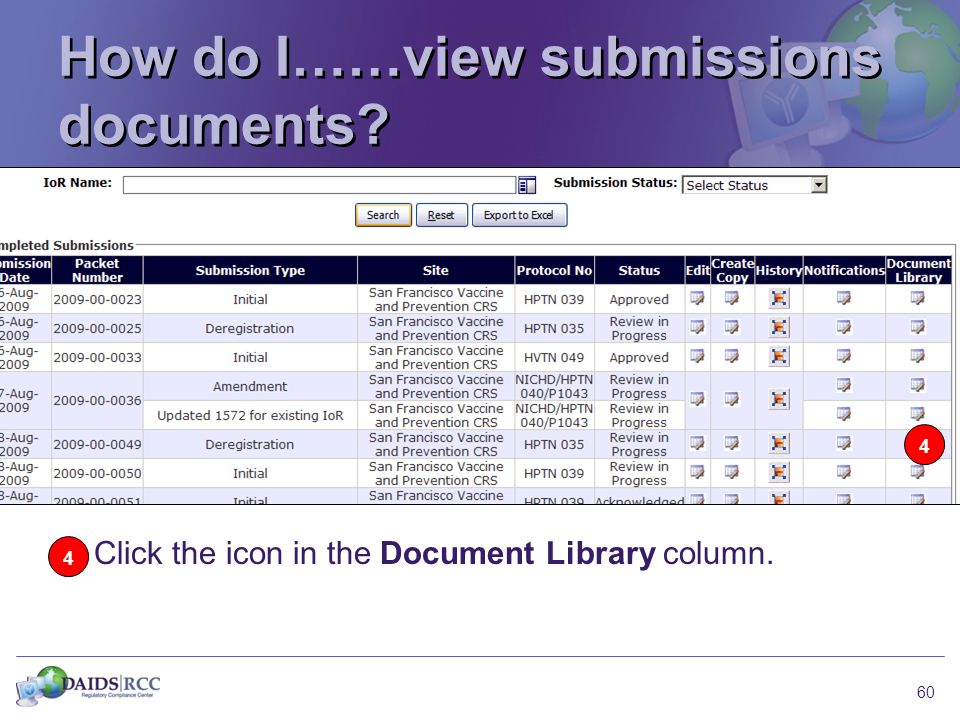960x720 pixels.
Task: Click the Submission Type column header
Action: click(250, 270)
